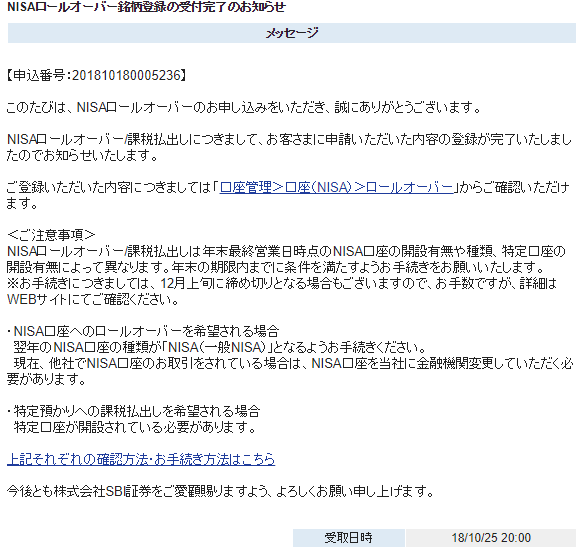Click the text 特定口座が開設されている必要があります。

tap(135, 428)
